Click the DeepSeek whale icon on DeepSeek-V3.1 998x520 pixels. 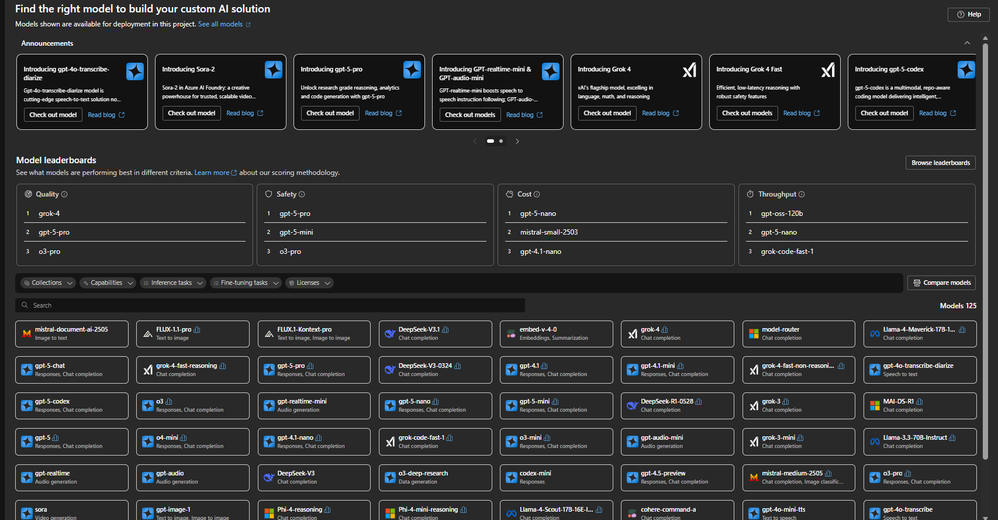tap(390, 334)
